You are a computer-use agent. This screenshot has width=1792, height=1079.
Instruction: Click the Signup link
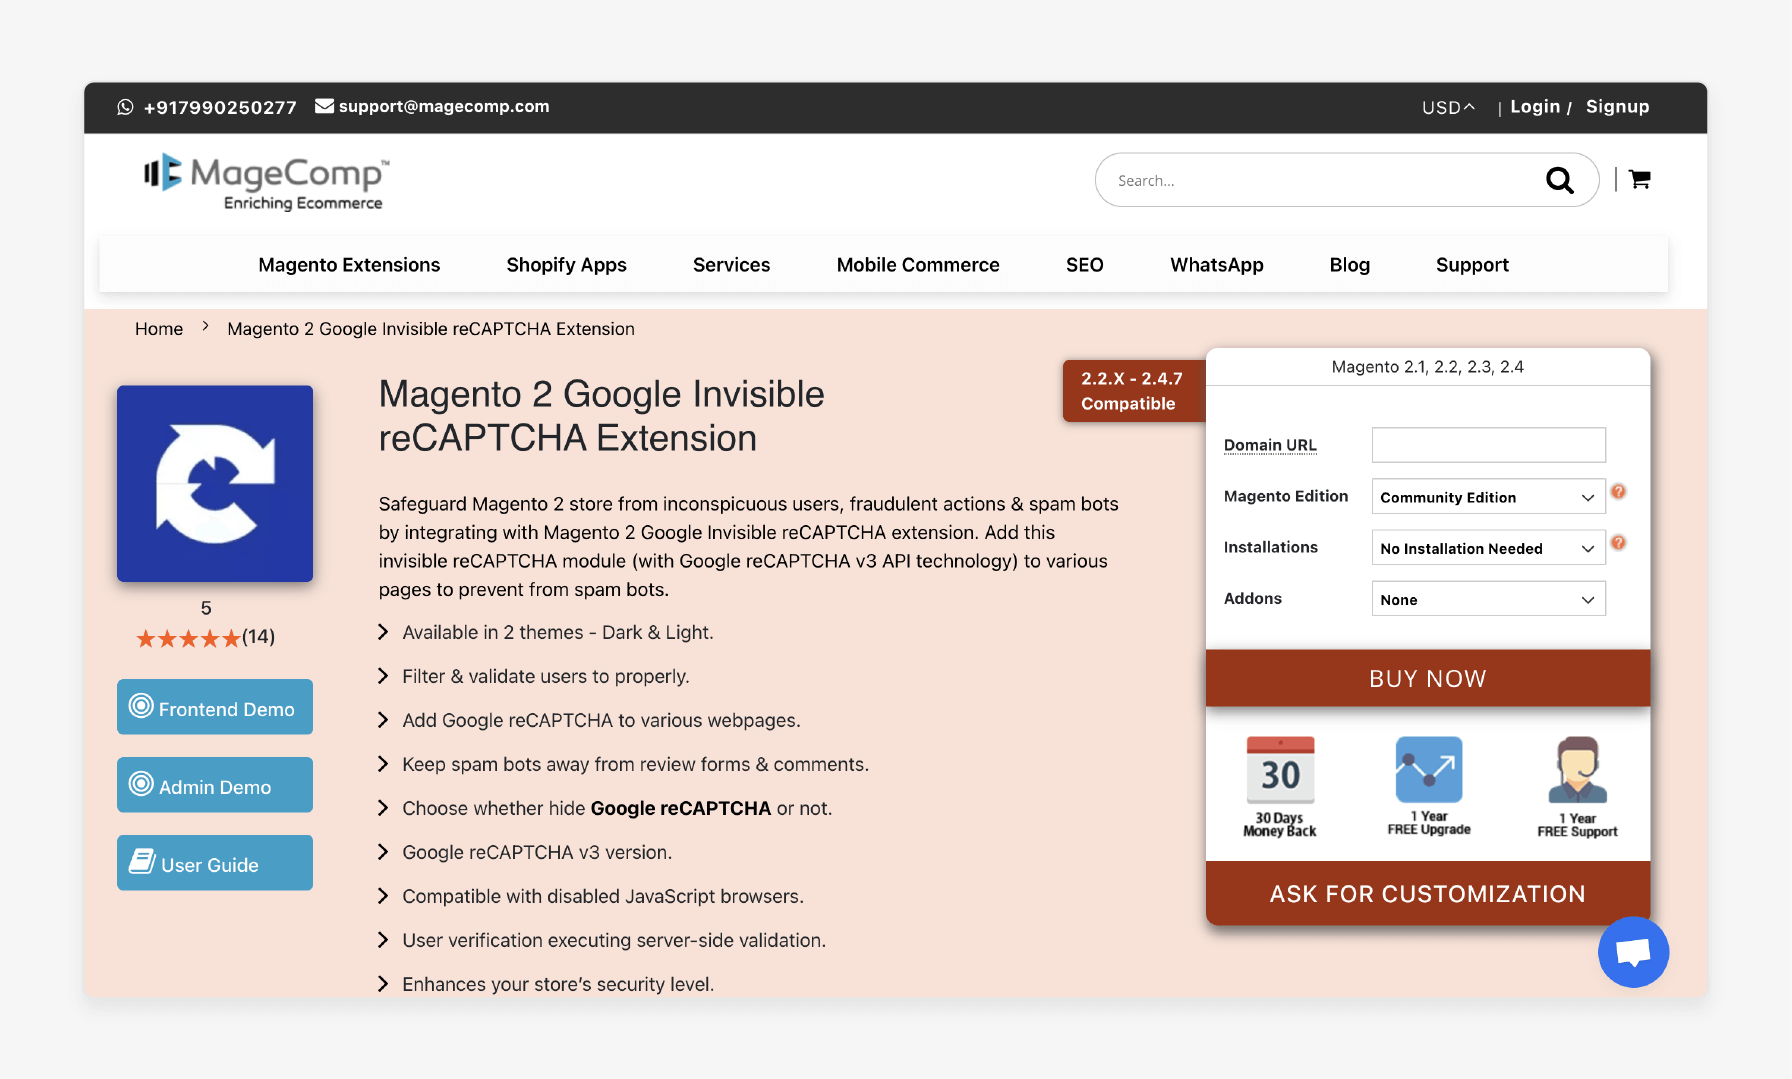1617,106
